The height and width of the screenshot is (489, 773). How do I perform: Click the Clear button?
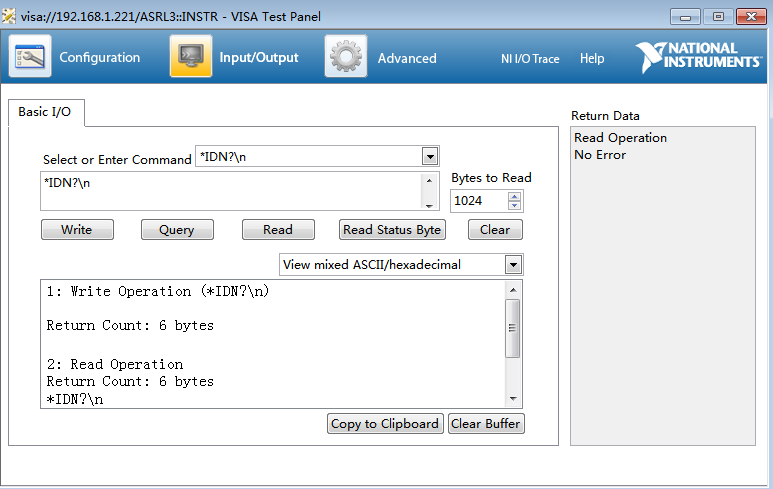coord(495,230)
